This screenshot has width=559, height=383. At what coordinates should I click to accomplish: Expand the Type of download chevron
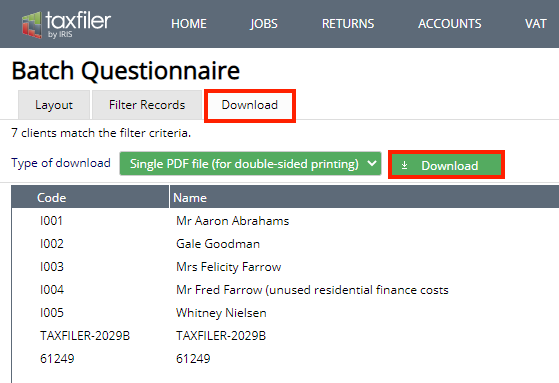tap(372, 163)
